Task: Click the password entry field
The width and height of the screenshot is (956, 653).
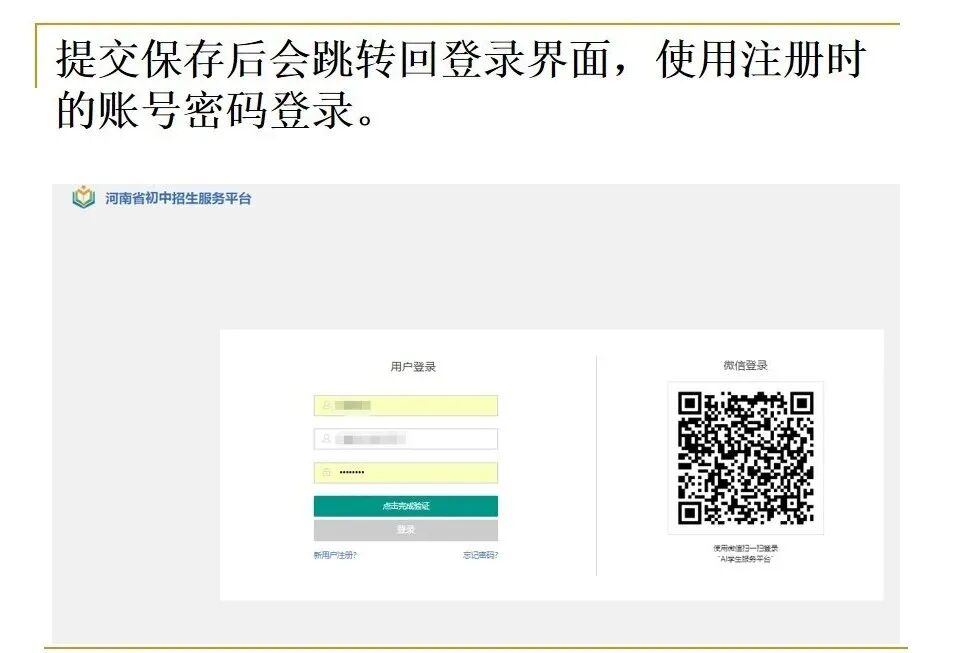Action: [x=405, y=469]
